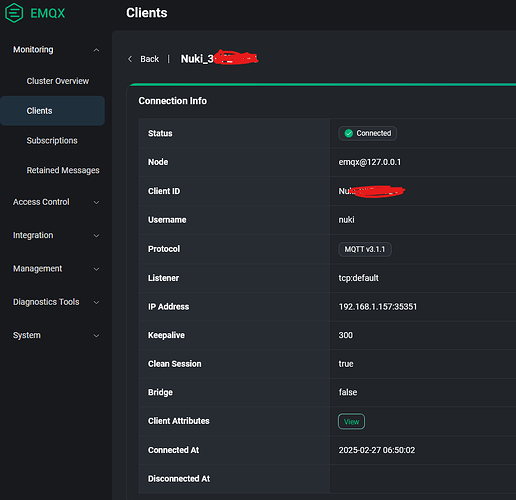Click the MQTT v3.1.1 protocol tag
The width and height of the screenshot is (516, 500).
(x=365, y=249)
